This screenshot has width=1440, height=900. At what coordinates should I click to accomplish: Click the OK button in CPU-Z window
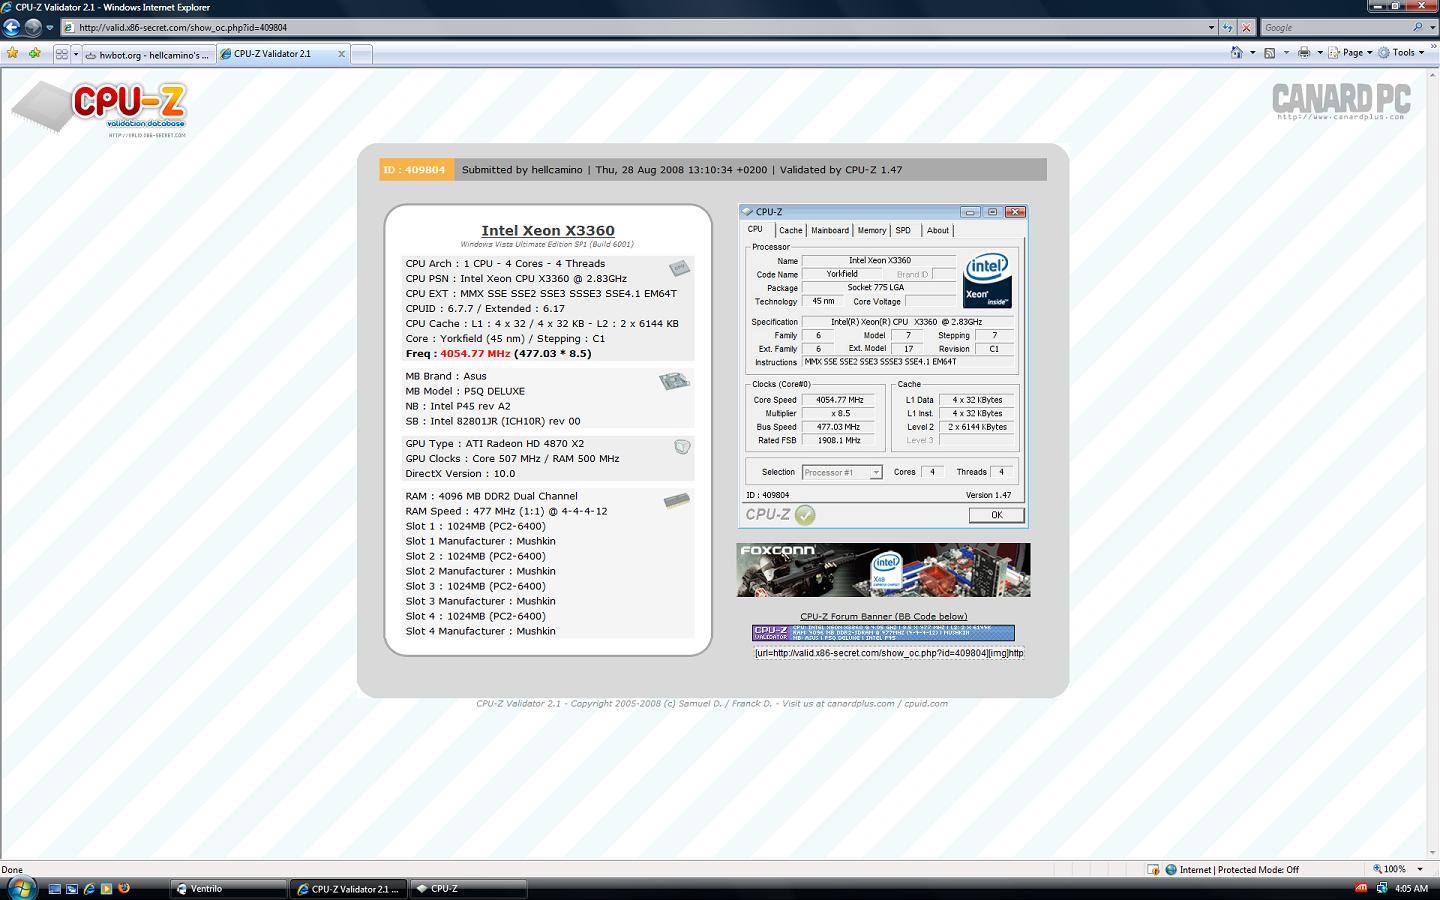tap(996, 515)
